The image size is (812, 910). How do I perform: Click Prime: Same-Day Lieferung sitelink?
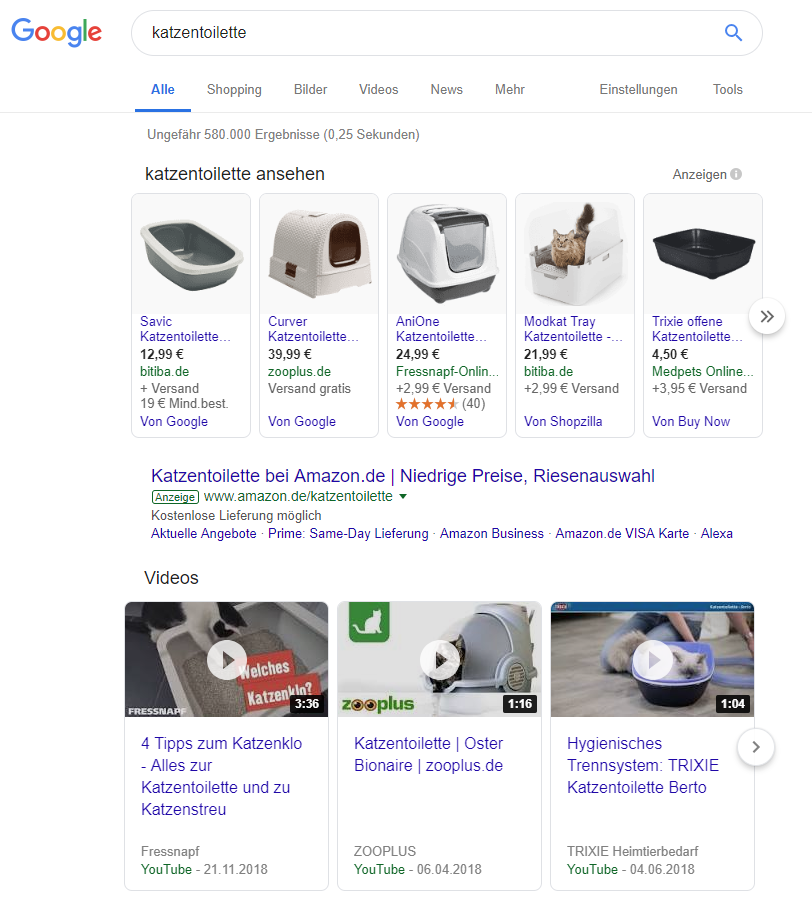pyautogui.click(x=348, y=533)
